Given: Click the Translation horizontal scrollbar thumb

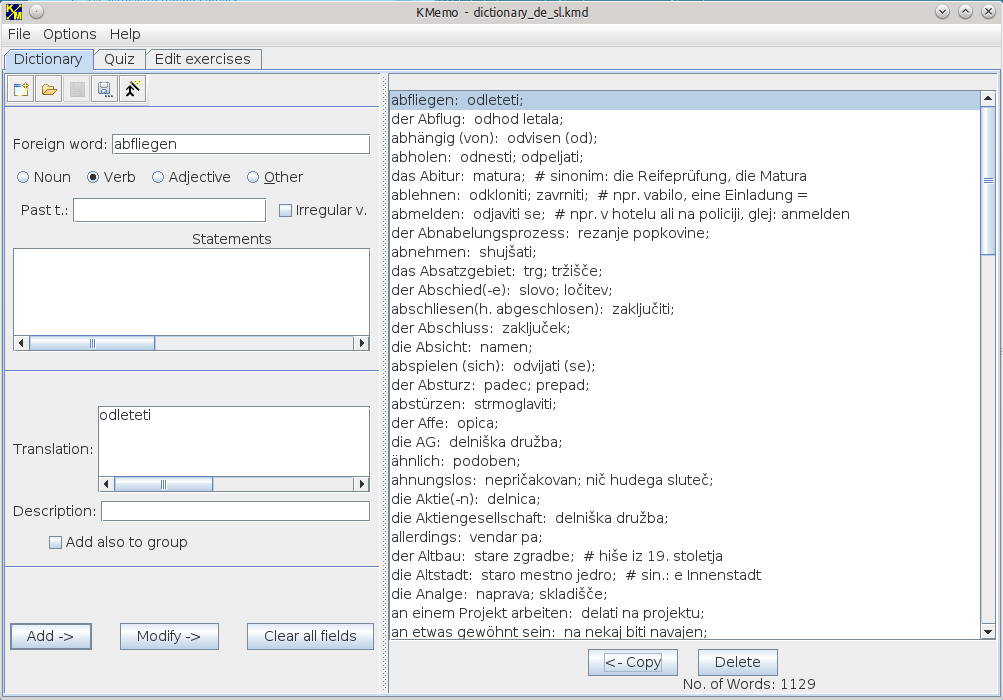Looking at the screenshot, I should [164, 484].
